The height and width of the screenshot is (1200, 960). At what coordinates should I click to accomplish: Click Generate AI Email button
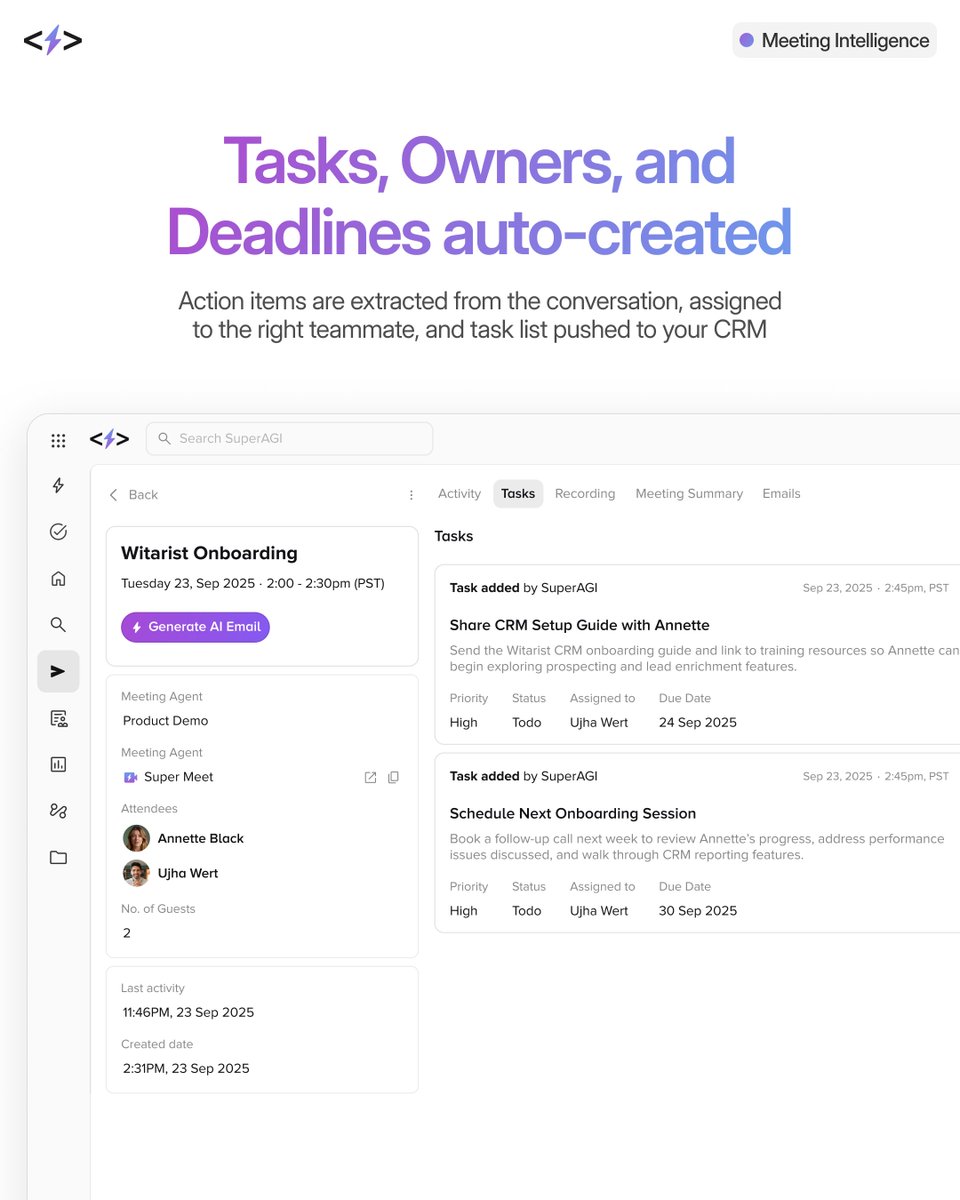[x=195, y=627]
